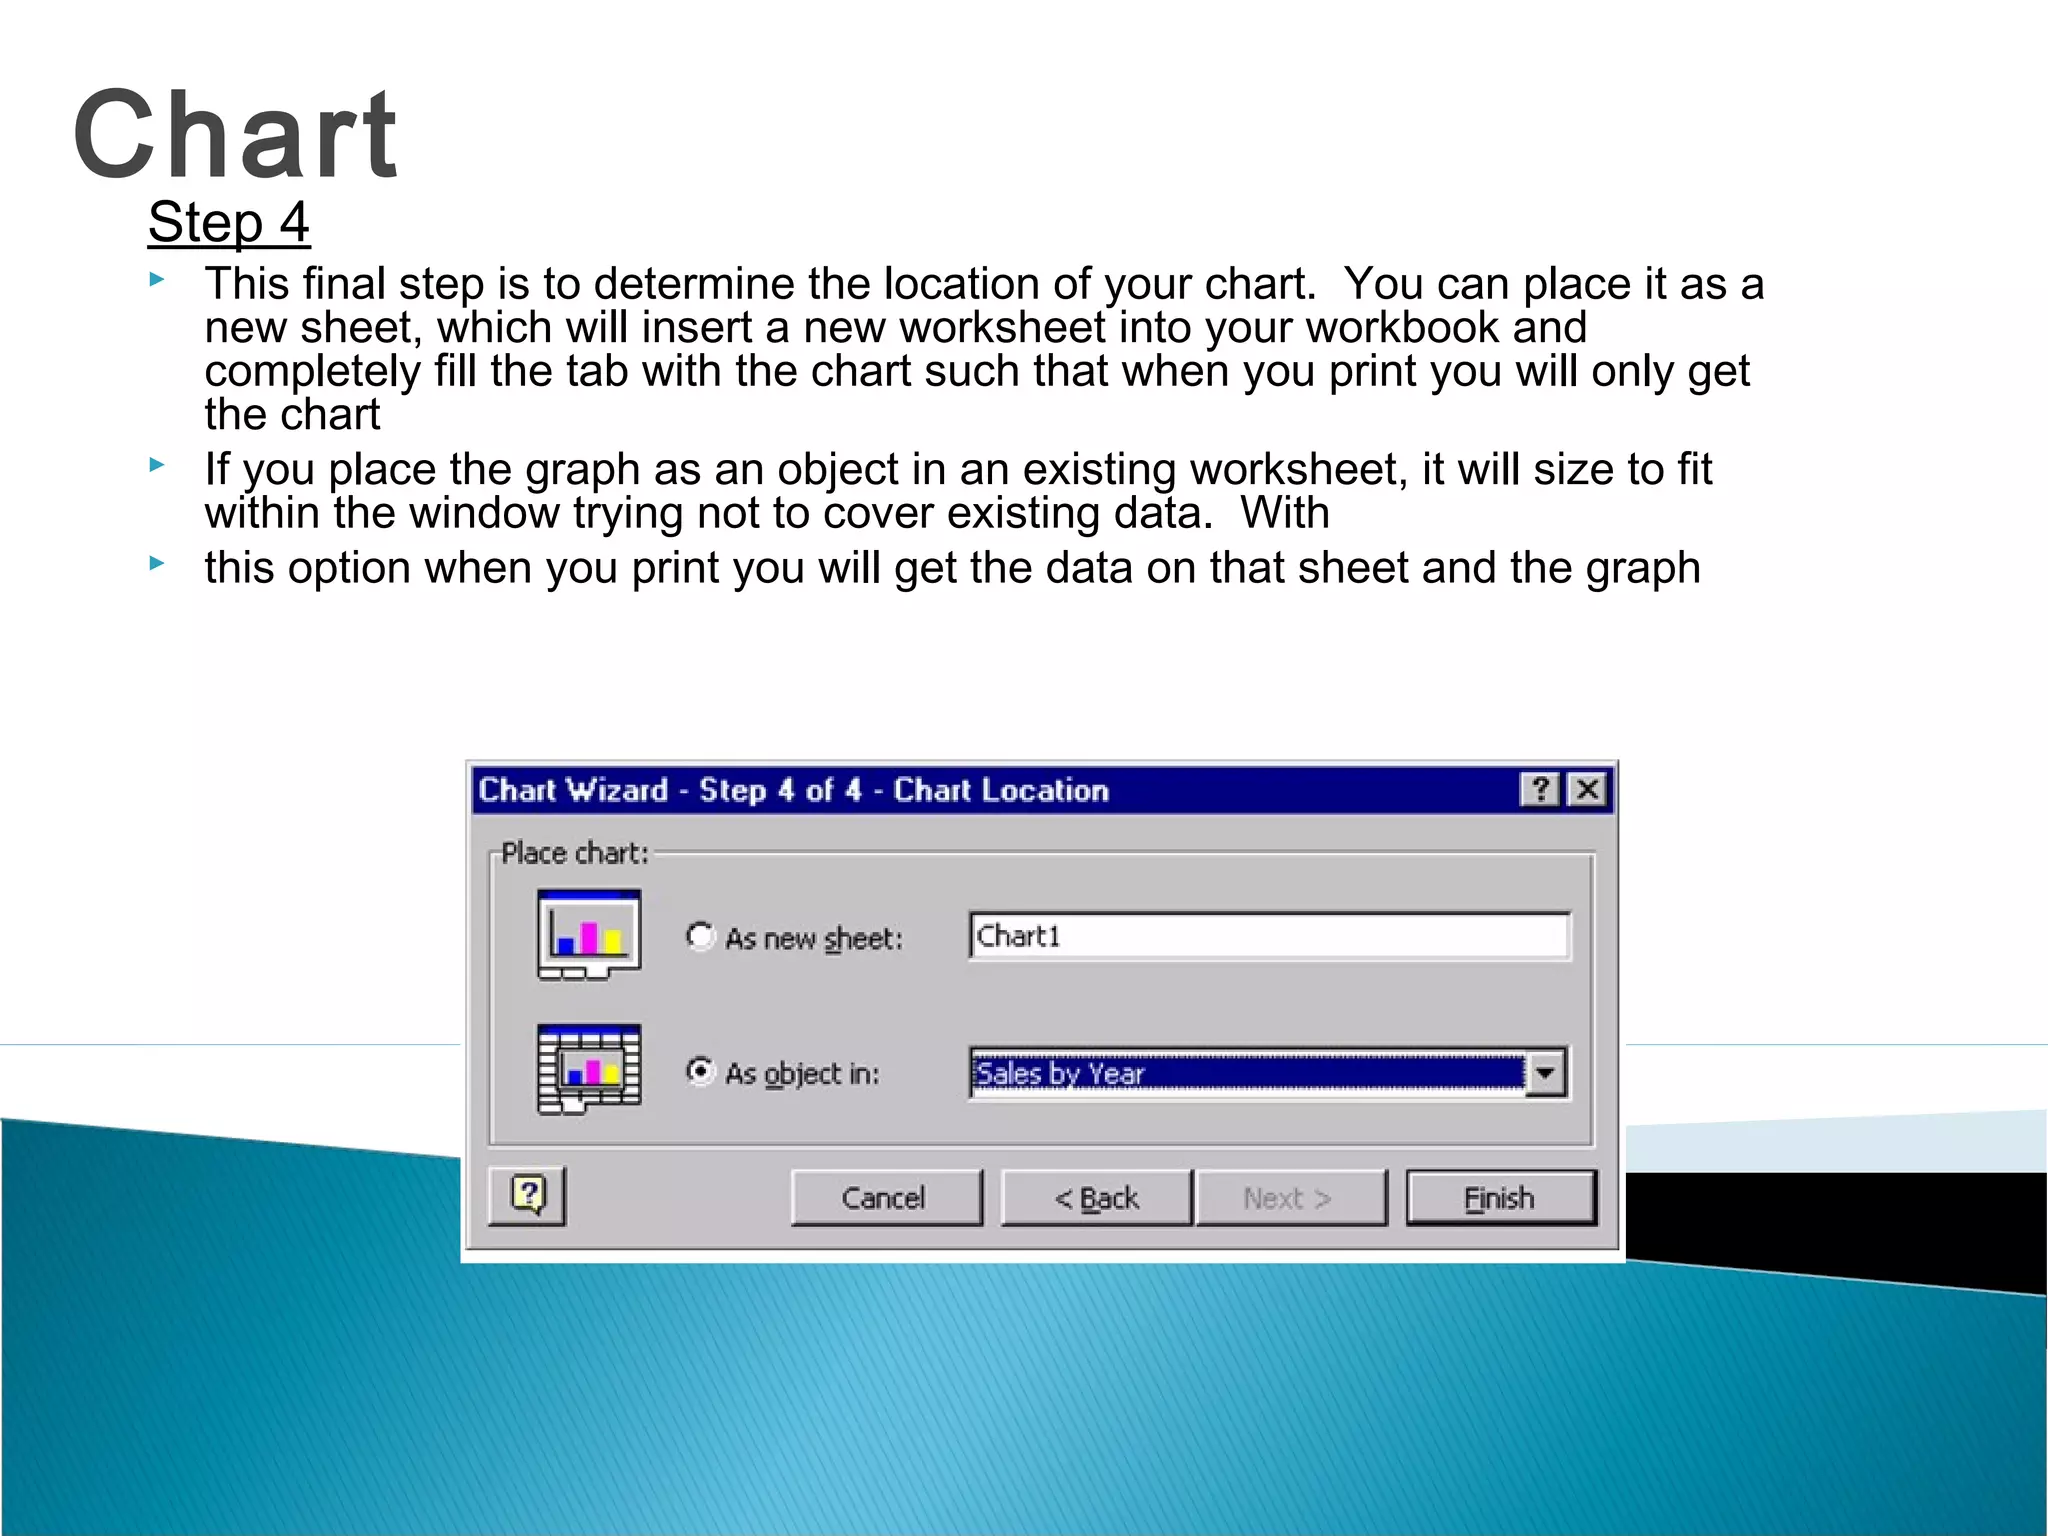
Task: Click the 'Chart' slide title
Action: [x=236, y=134]
